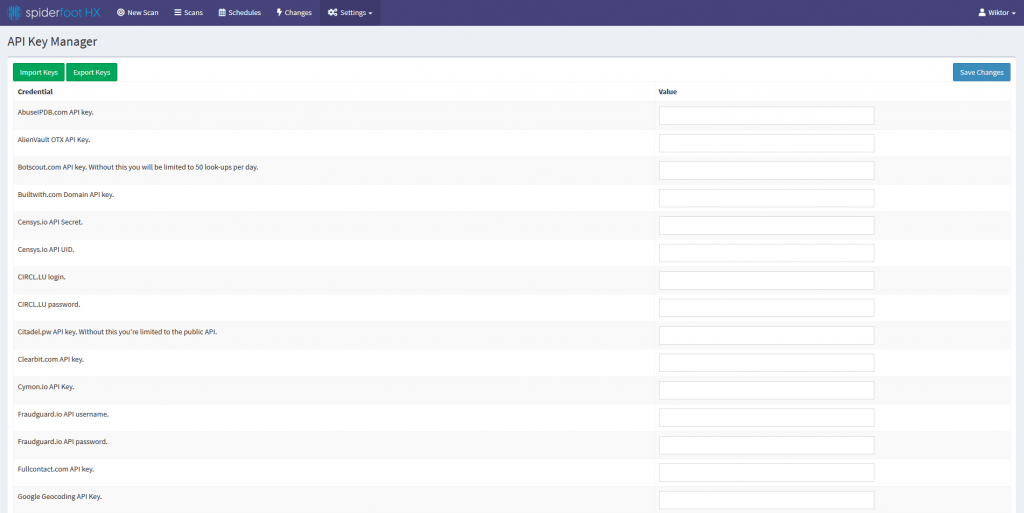1024x513 pixels.
Task: Click the Google Geocoding API Key label
Action: click(59, 496)
